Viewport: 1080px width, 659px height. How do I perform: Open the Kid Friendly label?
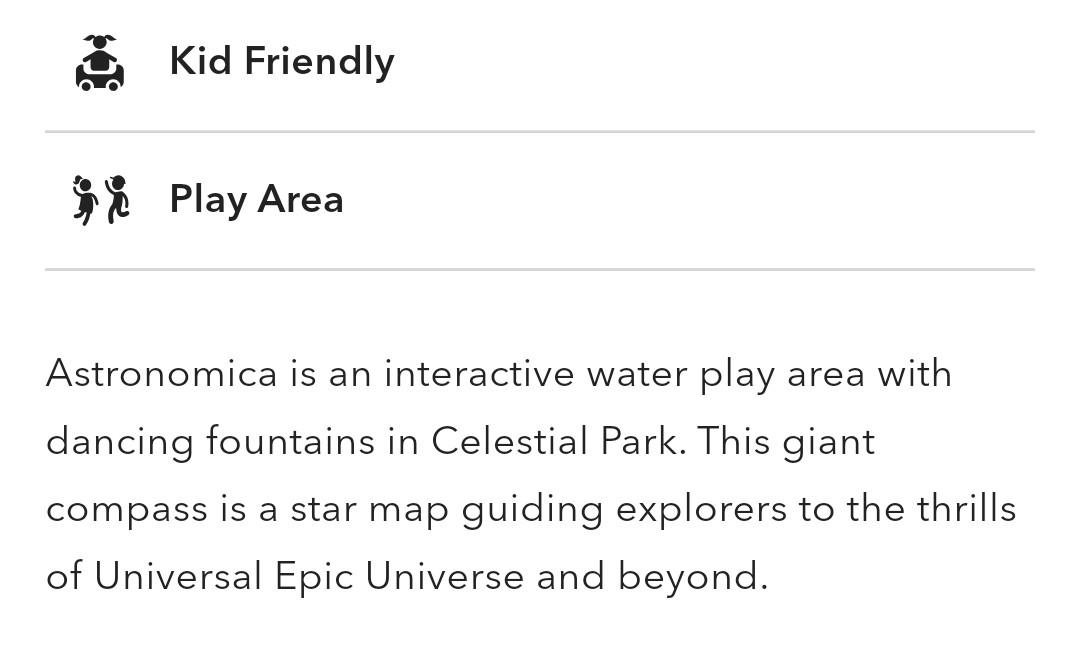coord(282,61)
